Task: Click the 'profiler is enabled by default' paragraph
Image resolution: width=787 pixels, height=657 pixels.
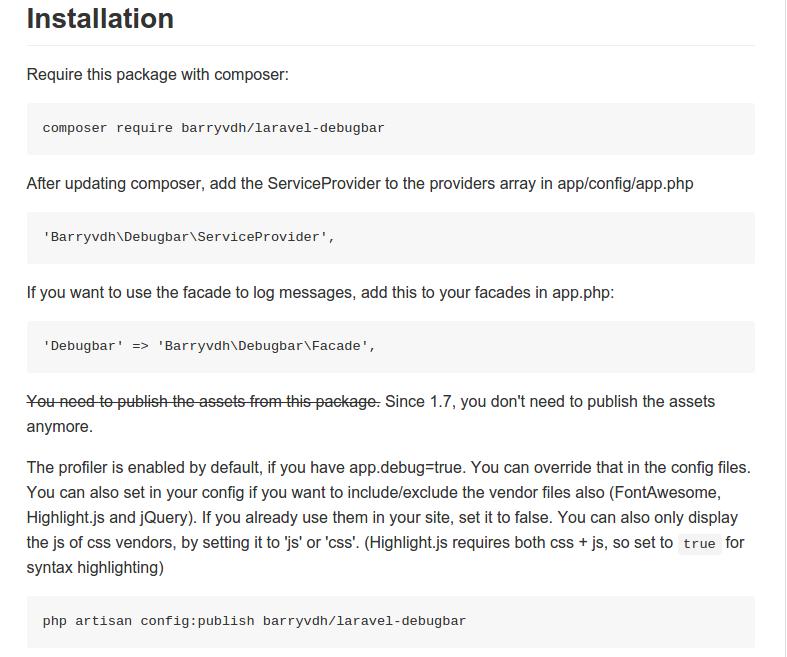Action: tap(388, 517)
